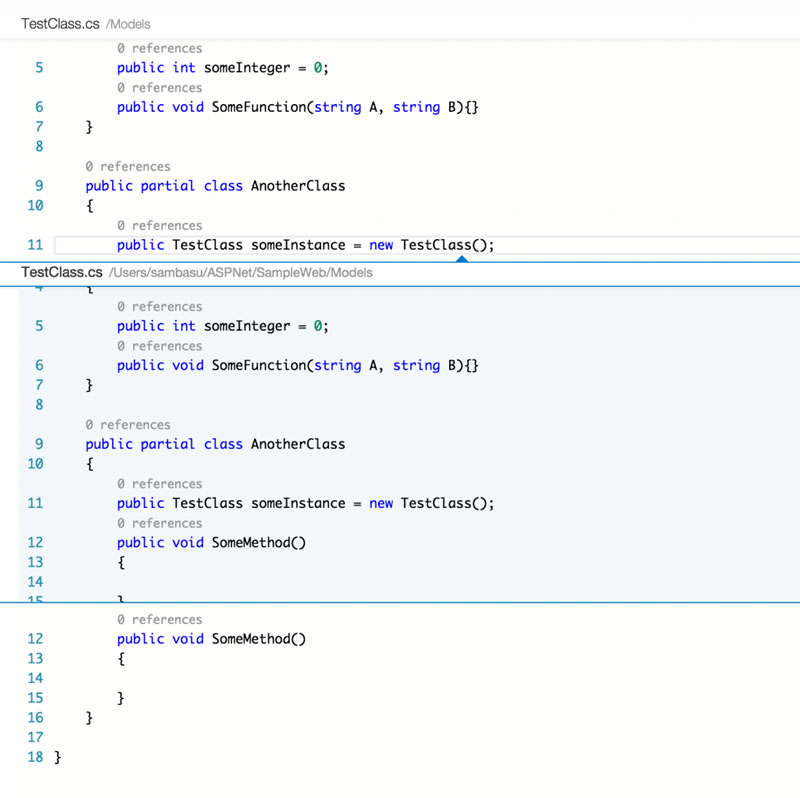This screenshot has height=798, width=800.
Task: Open references lens above AnotherClass in main editor
Action: [127, 166]
